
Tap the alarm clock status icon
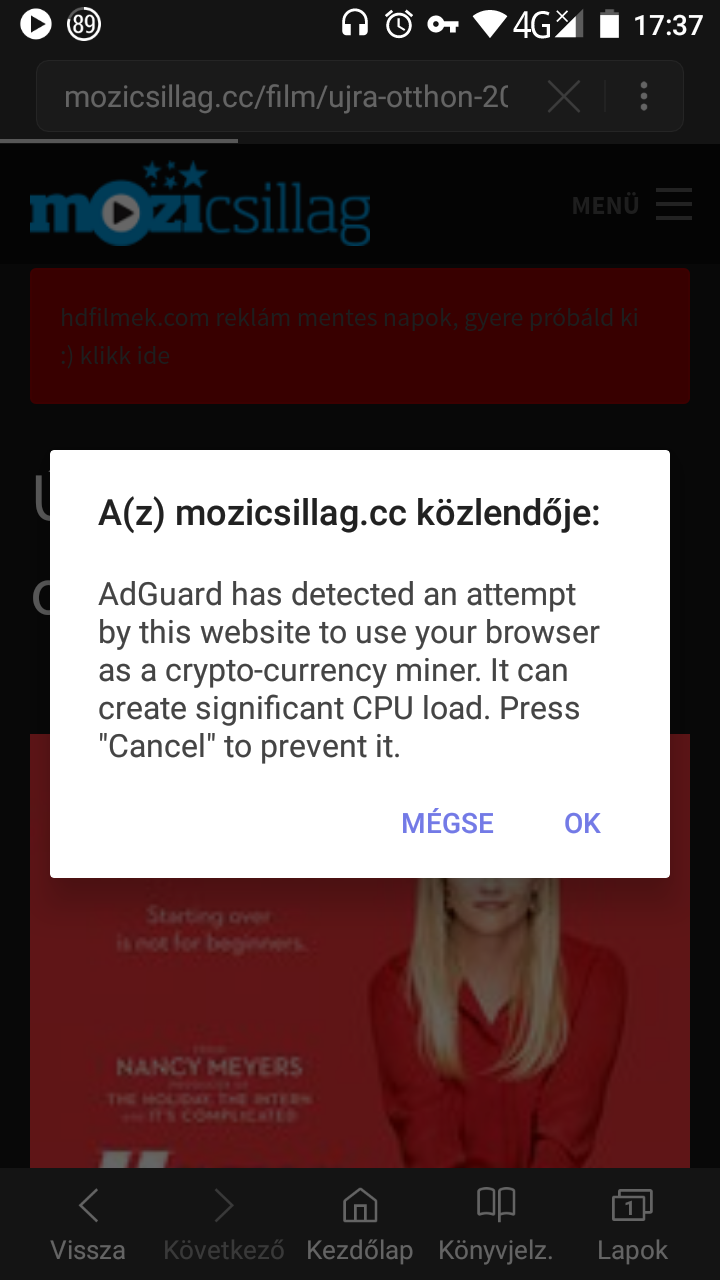tap(399, 23)
